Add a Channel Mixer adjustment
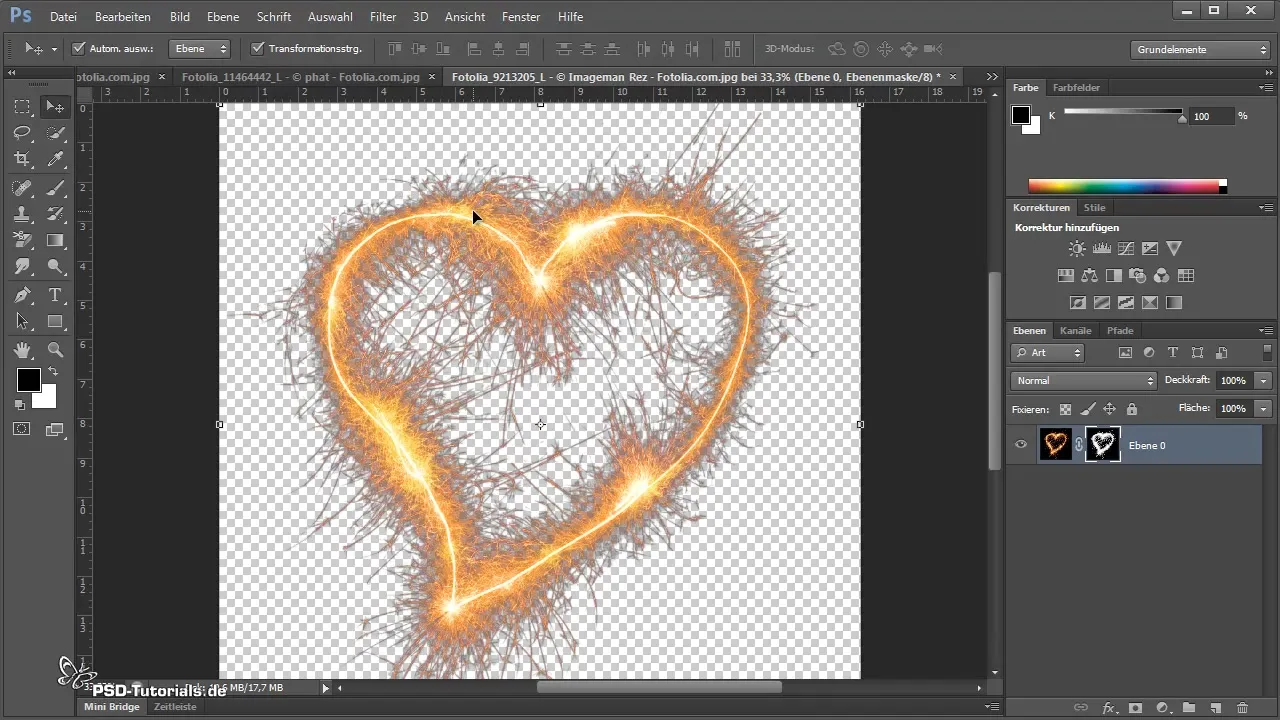 [1162, 276]
